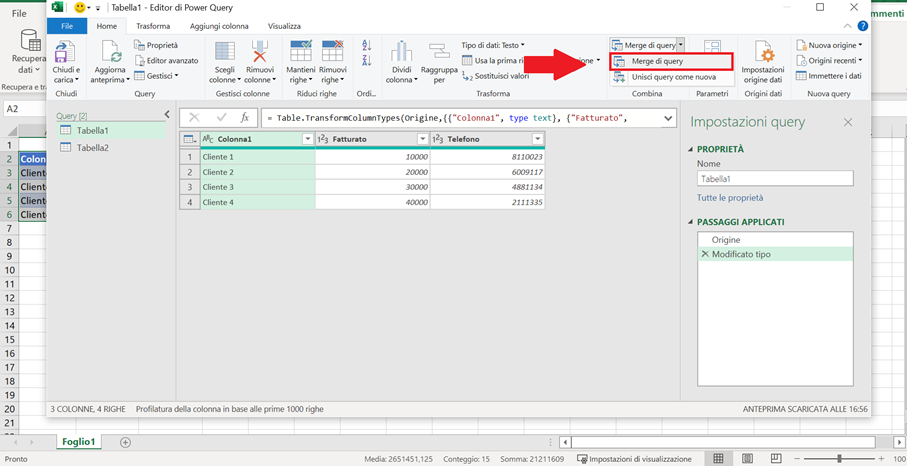Switch to the Visualizza tab

284,26
